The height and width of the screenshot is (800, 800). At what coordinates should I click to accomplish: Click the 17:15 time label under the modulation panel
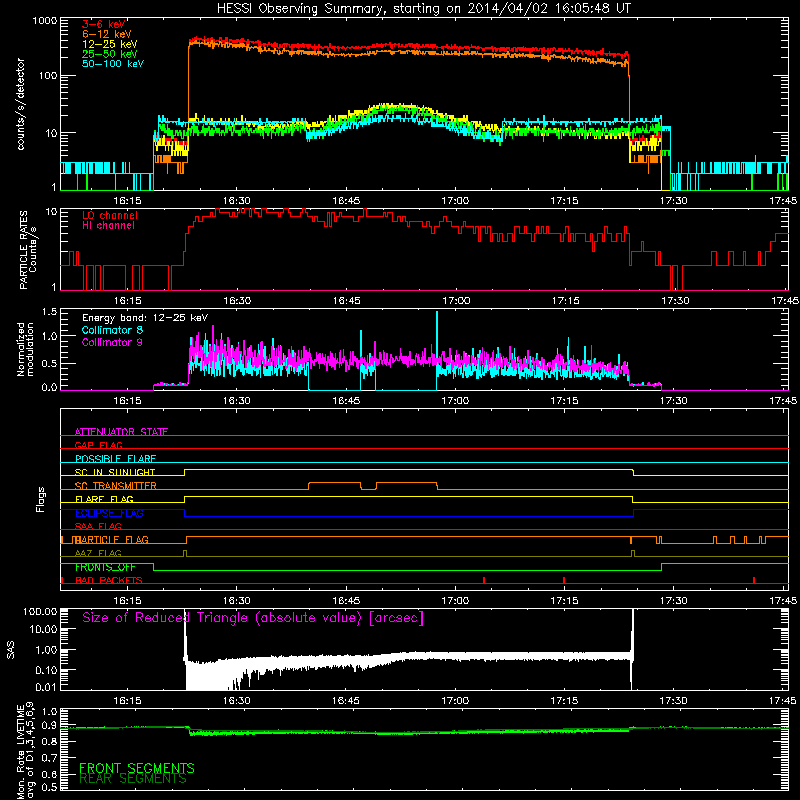click(x=564, y=401)
